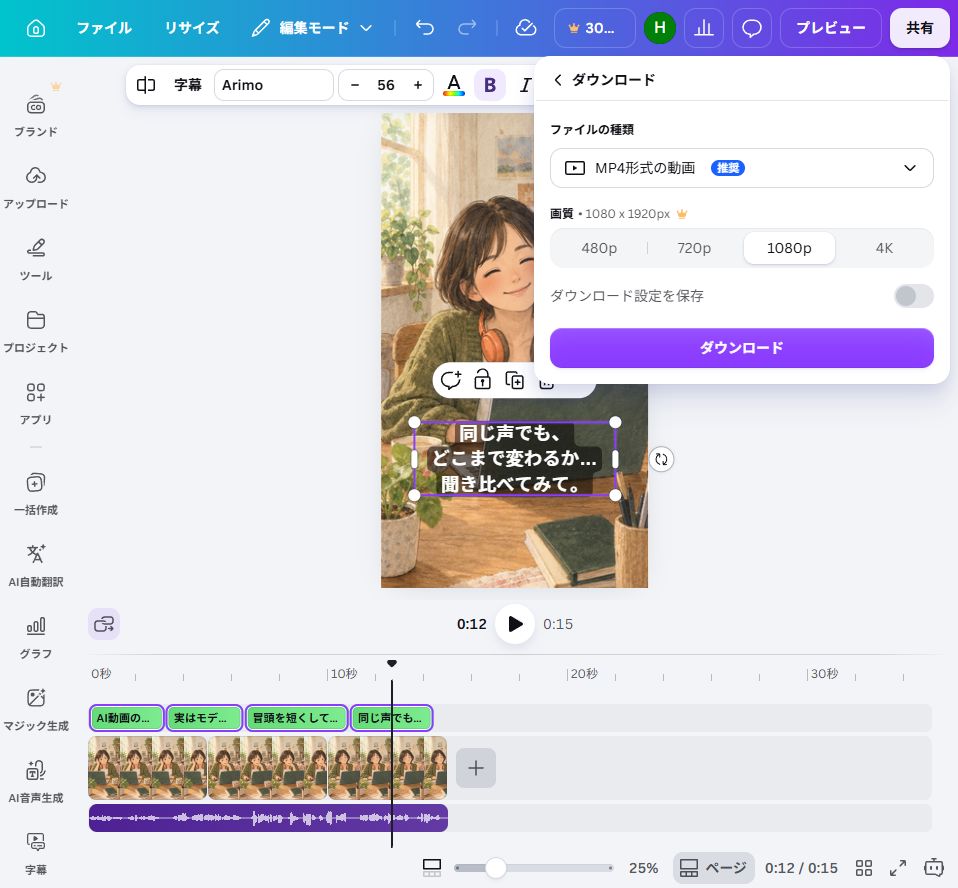Select caption clip 冒頭を短くして...
The width and height of the screenshot is (958, 888).
click(x=297, y=717)
